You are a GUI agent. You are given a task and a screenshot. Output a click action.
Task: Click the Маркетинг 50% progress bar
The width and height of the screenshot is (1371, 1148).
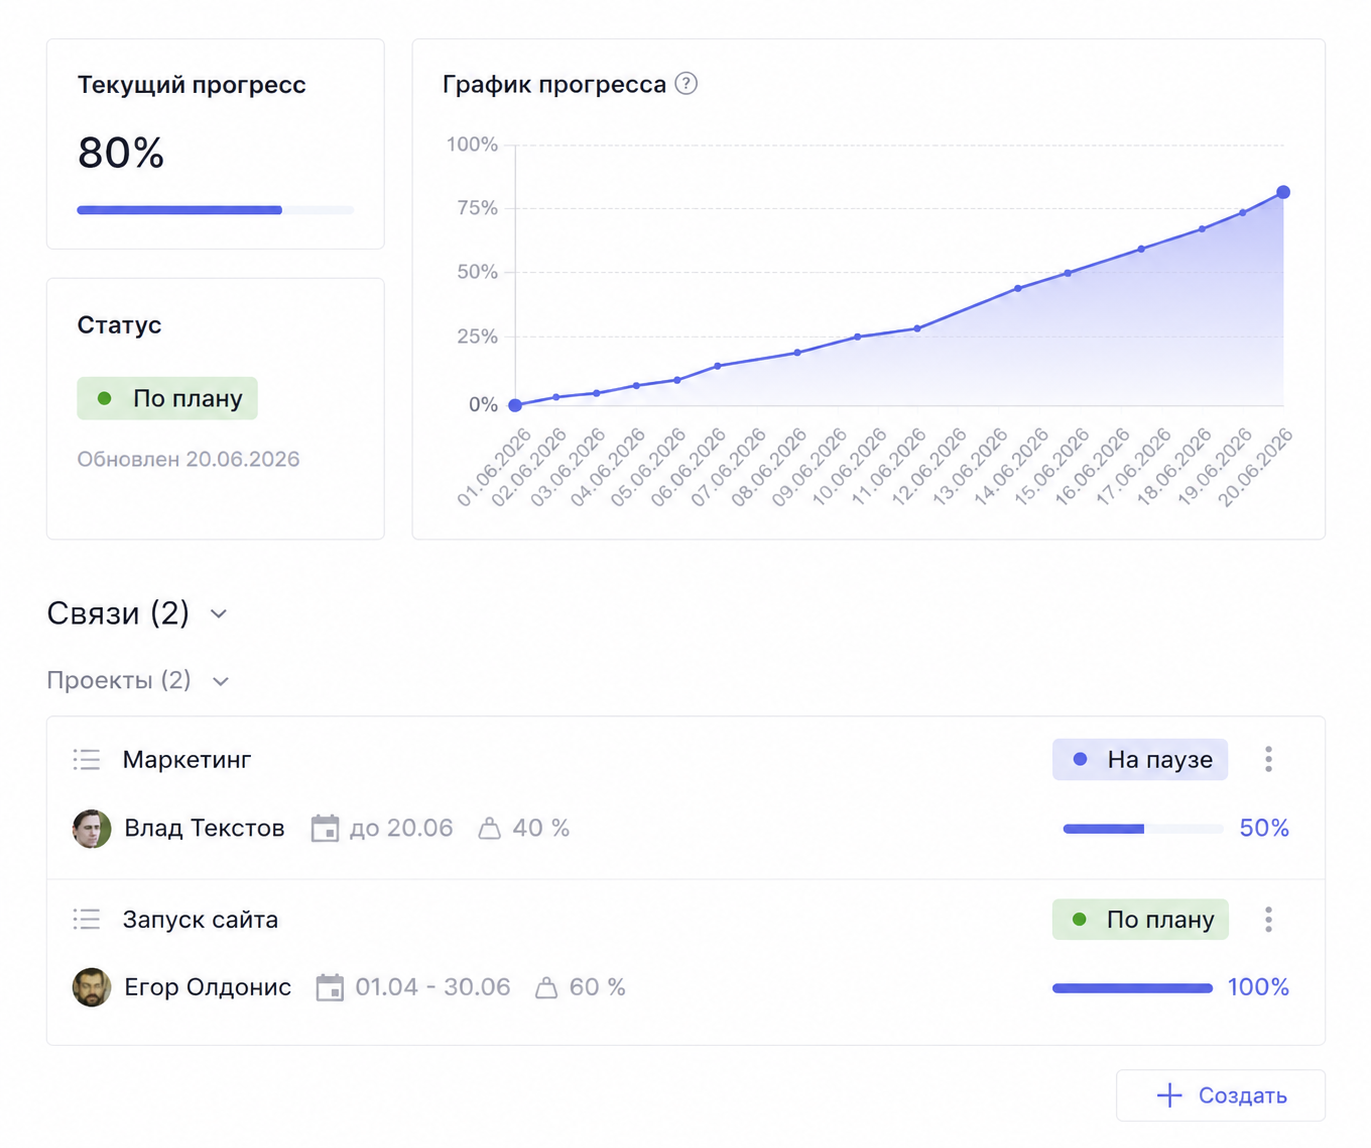tap(1143, 829)
